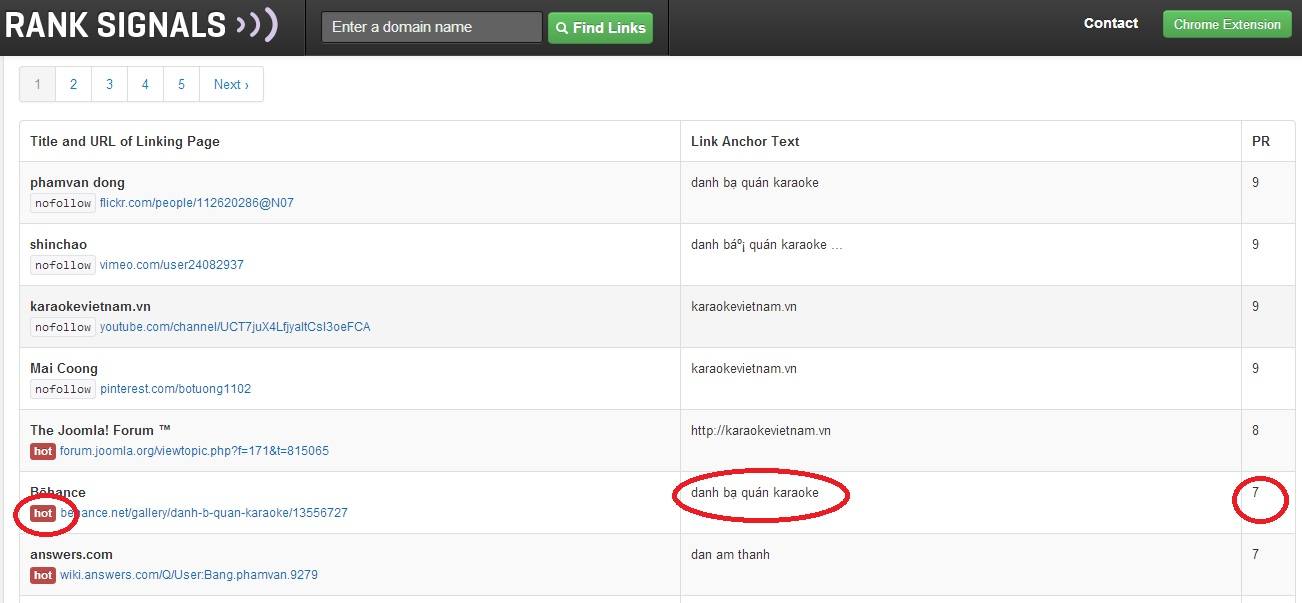Click the 'Title and URL of Linking Page' header
The image size is (1302, 603).
click(x=125, y=141)
